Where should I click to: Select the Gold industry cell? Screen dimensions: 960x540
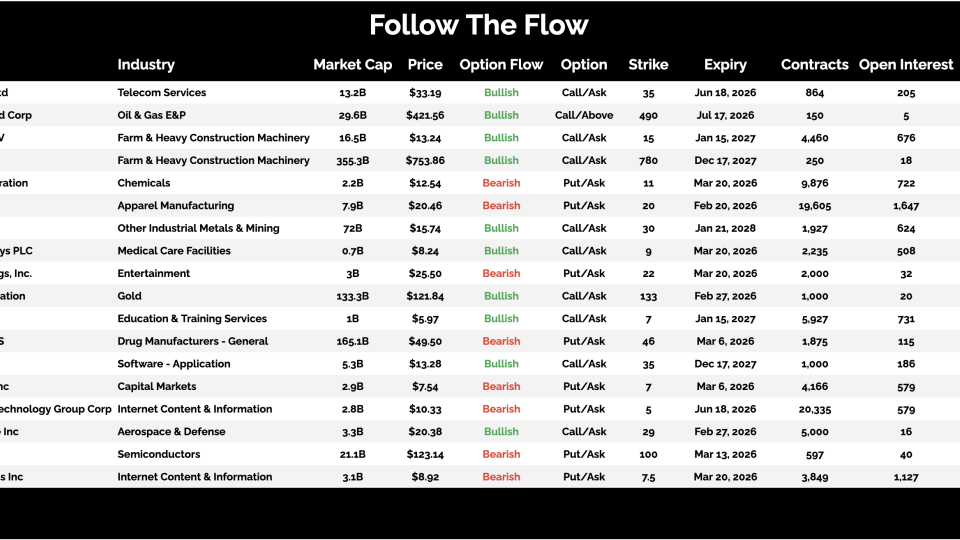(130, 296)
